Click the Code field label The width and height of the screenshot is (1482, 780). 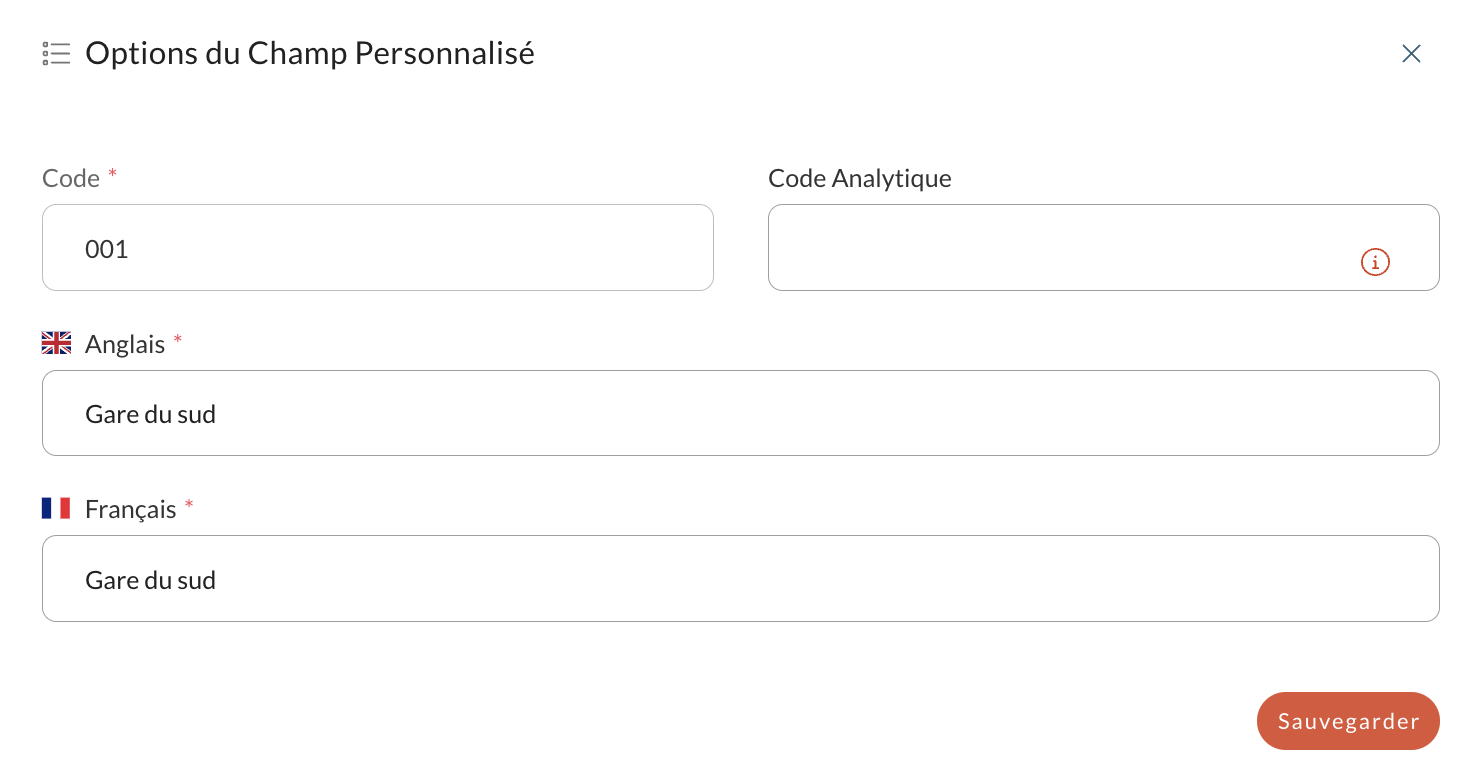pos(71,178)
